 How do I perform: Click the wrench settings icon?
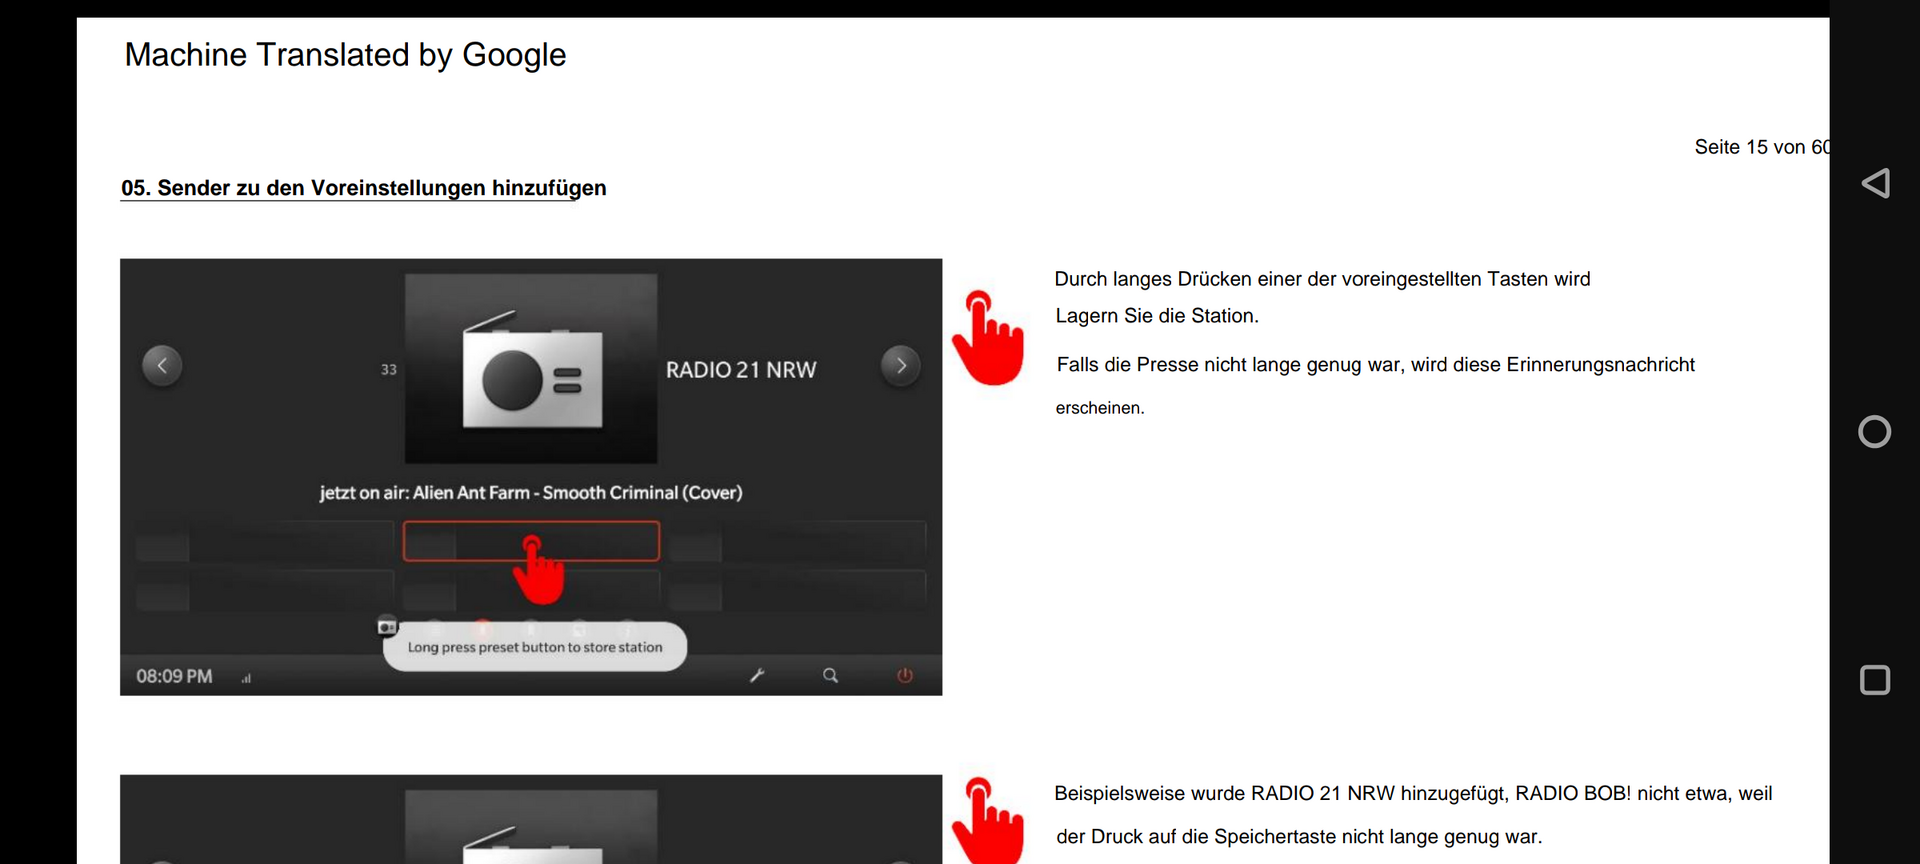[x=757, y=676]
